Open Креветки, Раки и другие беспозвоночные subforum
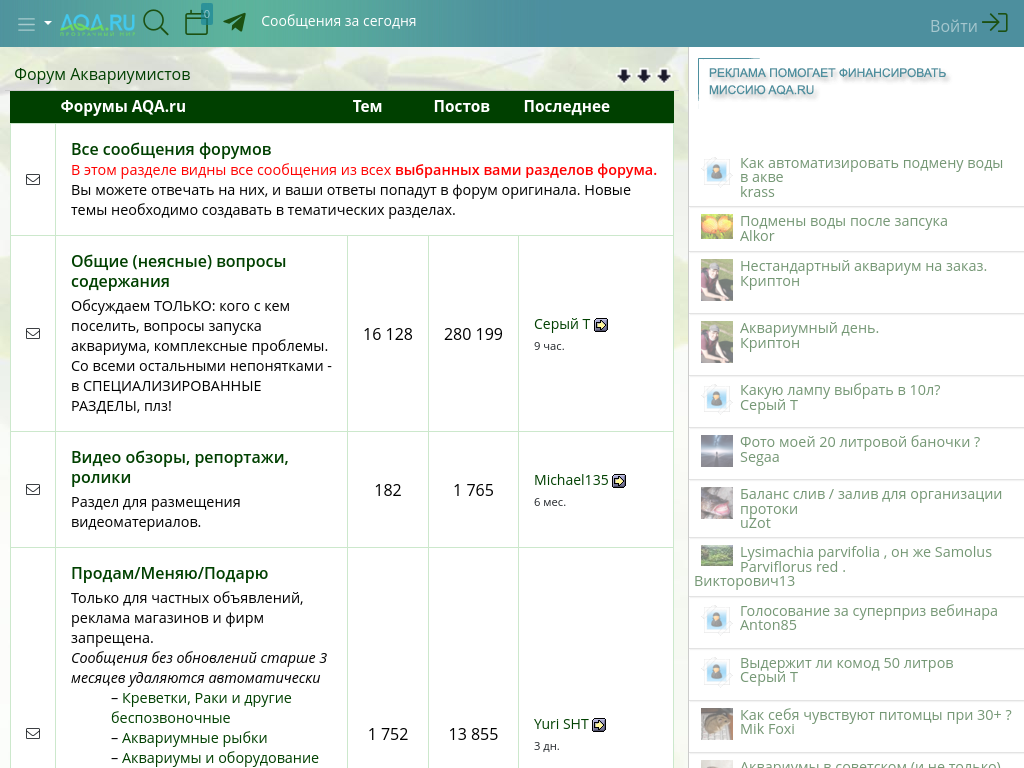Viewport: 1024px width, 768px height. point(206,698)
